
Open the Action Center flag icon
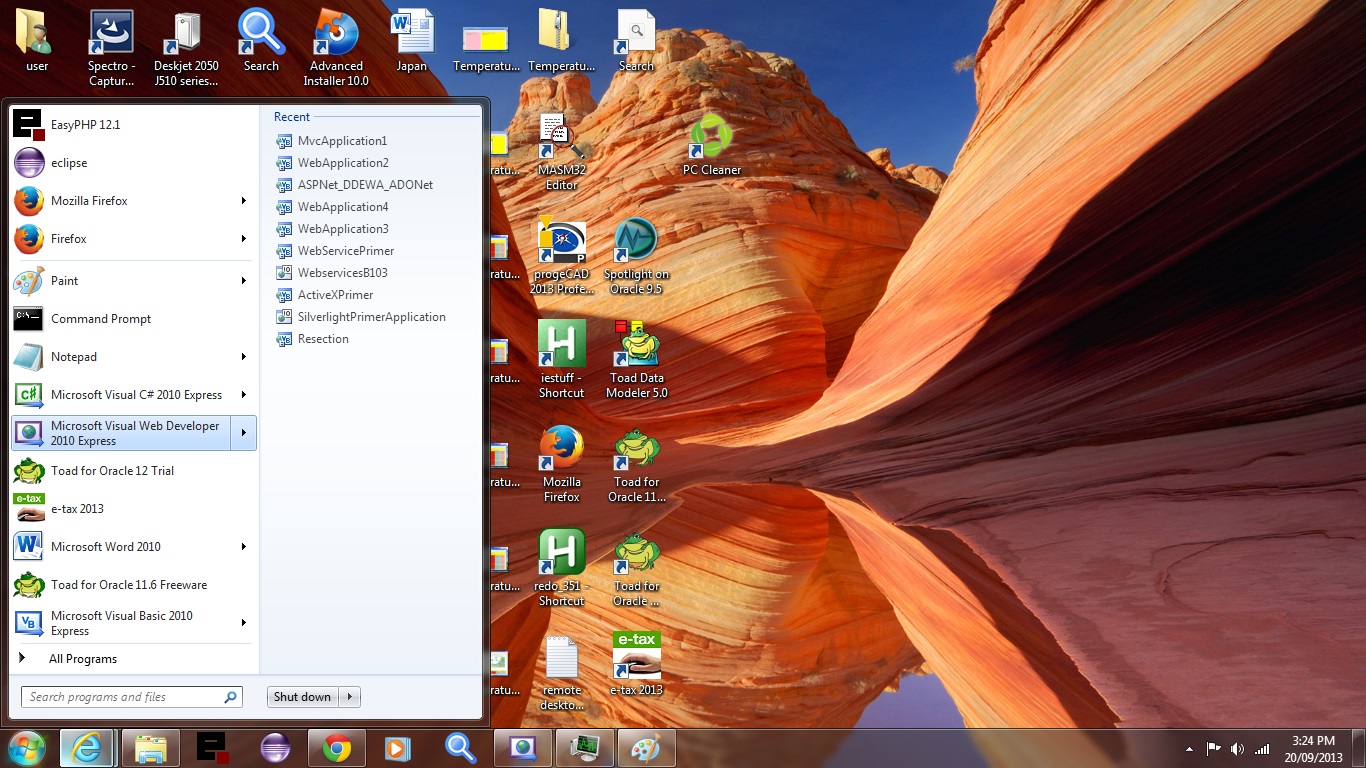(x=1213, y=749)
